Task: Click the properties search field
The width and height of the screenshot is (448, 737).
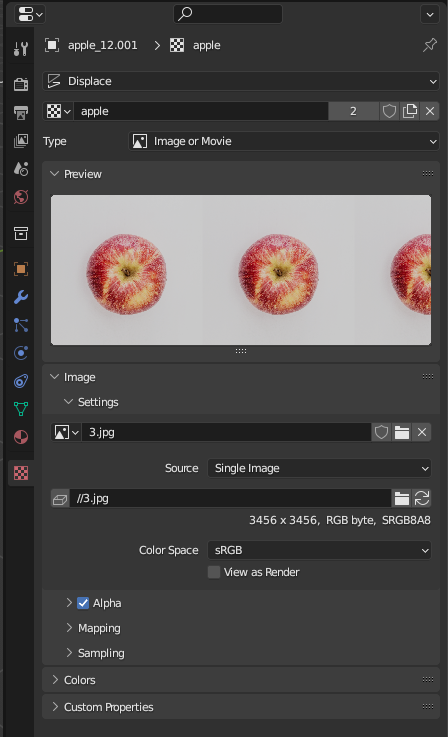Action: (x=228, y=14)
